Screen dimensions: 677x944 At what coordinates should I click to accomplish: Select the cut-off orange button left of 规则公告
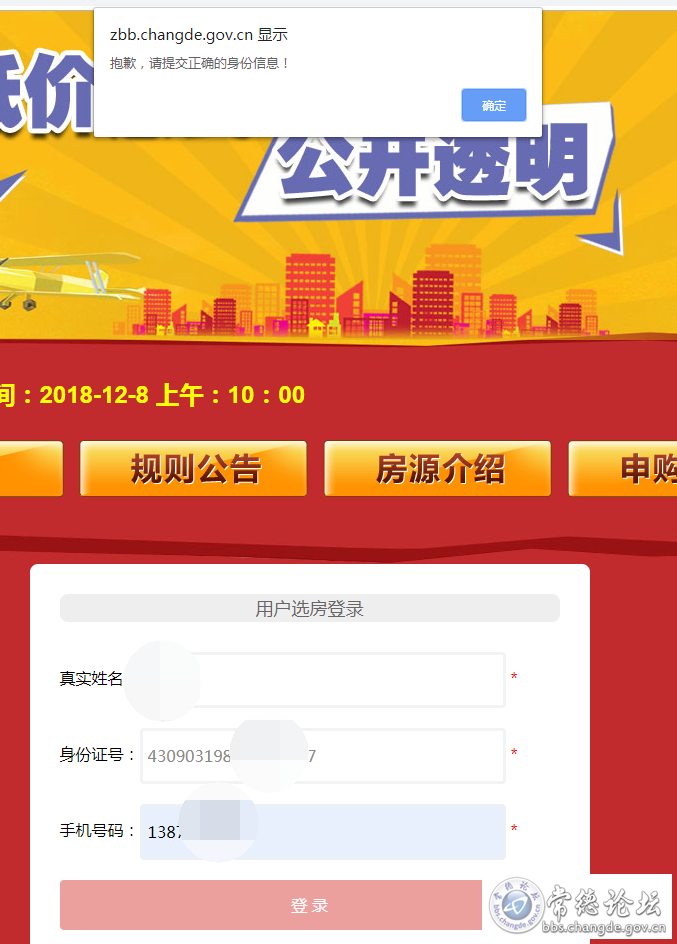click(x=31, y=468)
